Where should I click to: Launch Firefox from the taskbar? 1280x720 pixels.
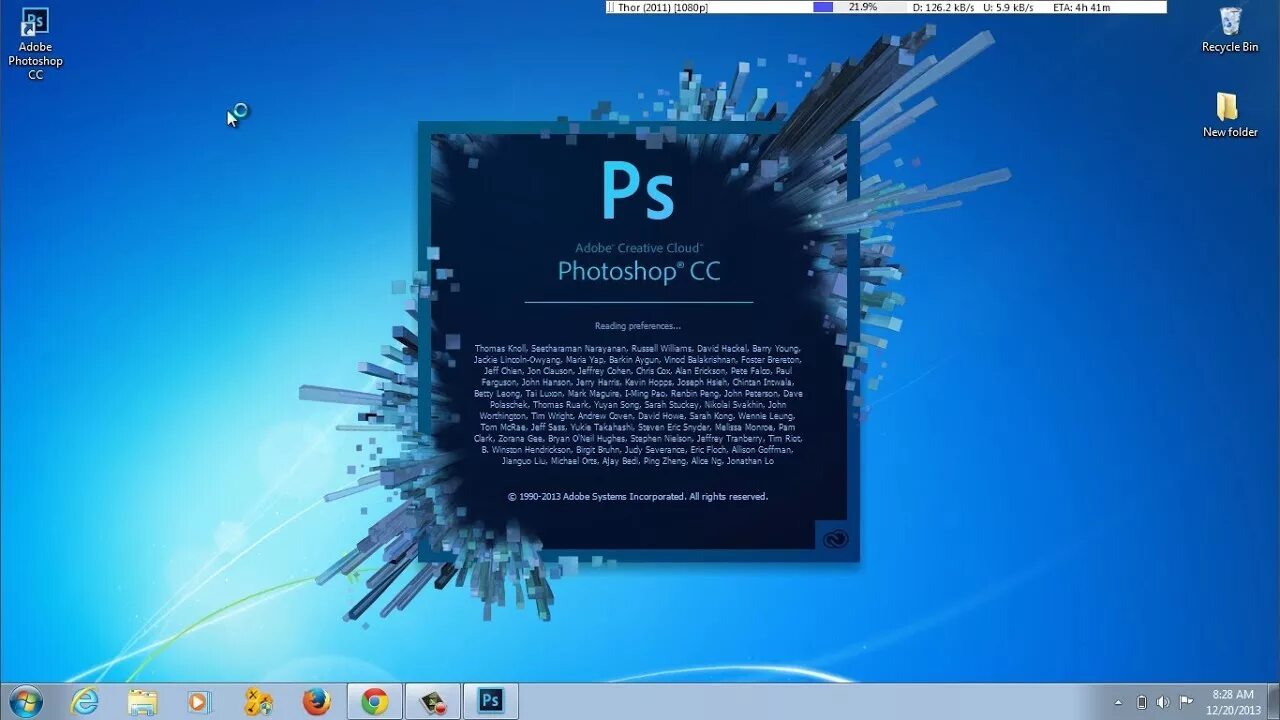click(x=316, y=702)
